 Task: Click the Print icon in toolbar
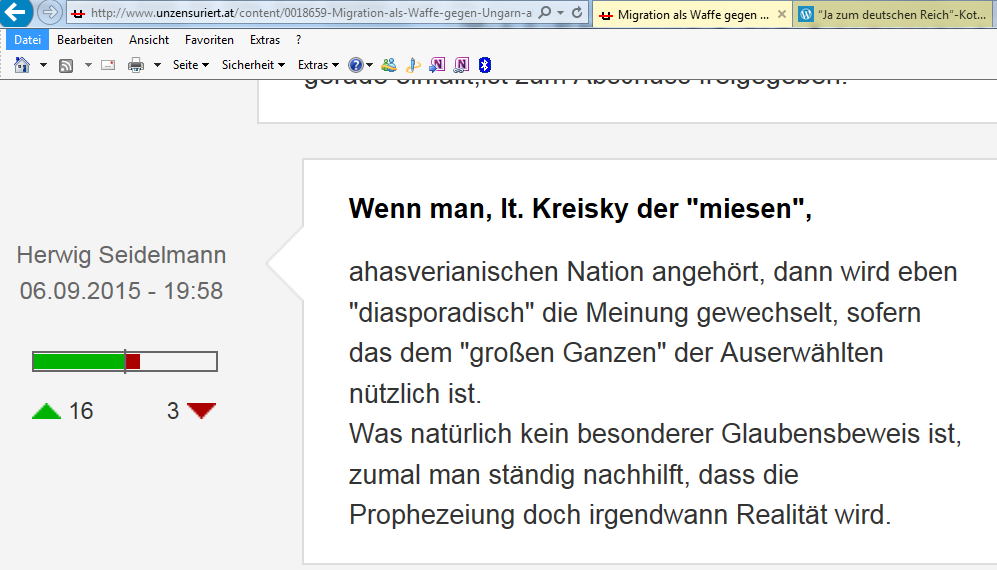pyautogui.click(x=136, y=65)
